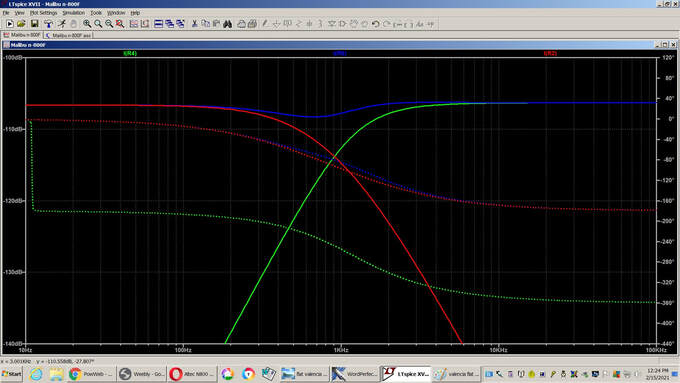Click the Zoom to Fit icon
Image resolution: width=680 pixels, height=383 pixels.
[120, 24]
